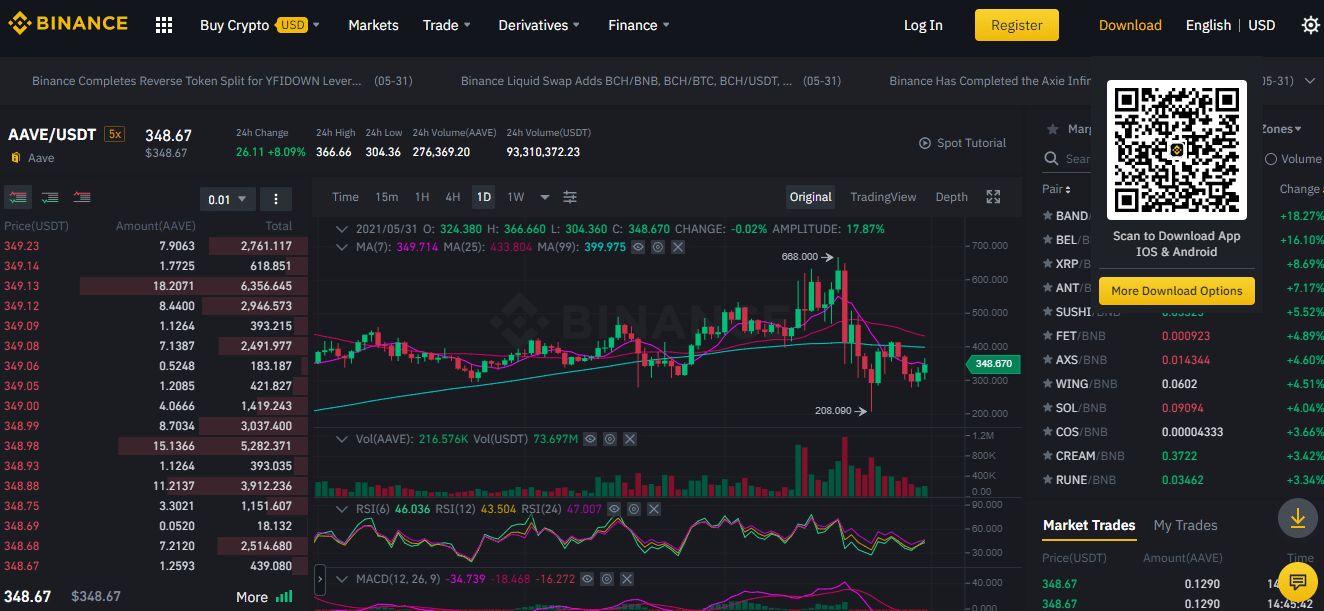This screenshot has width=1324, height=611.
Task: Show both bids and asks order book view
Action: pos(18,198)
